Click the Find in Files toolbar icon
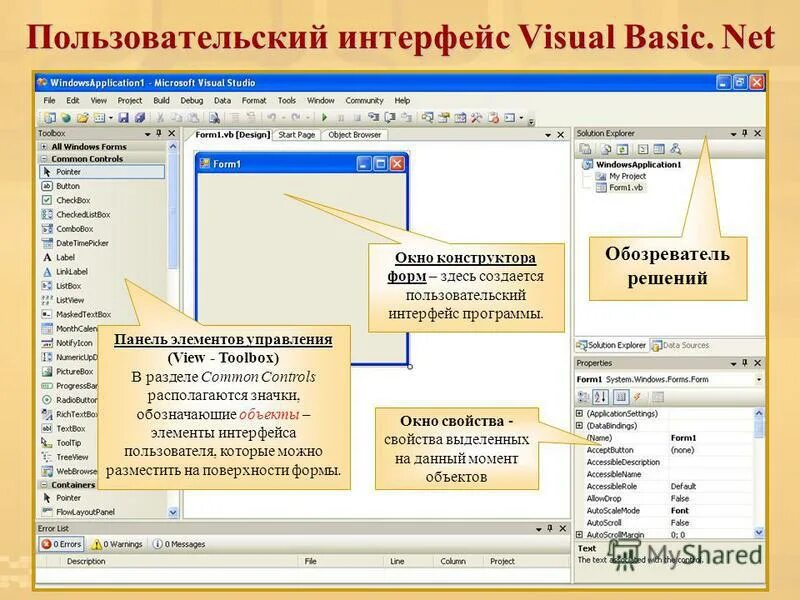Screen dimensions: 800x600 214,118
